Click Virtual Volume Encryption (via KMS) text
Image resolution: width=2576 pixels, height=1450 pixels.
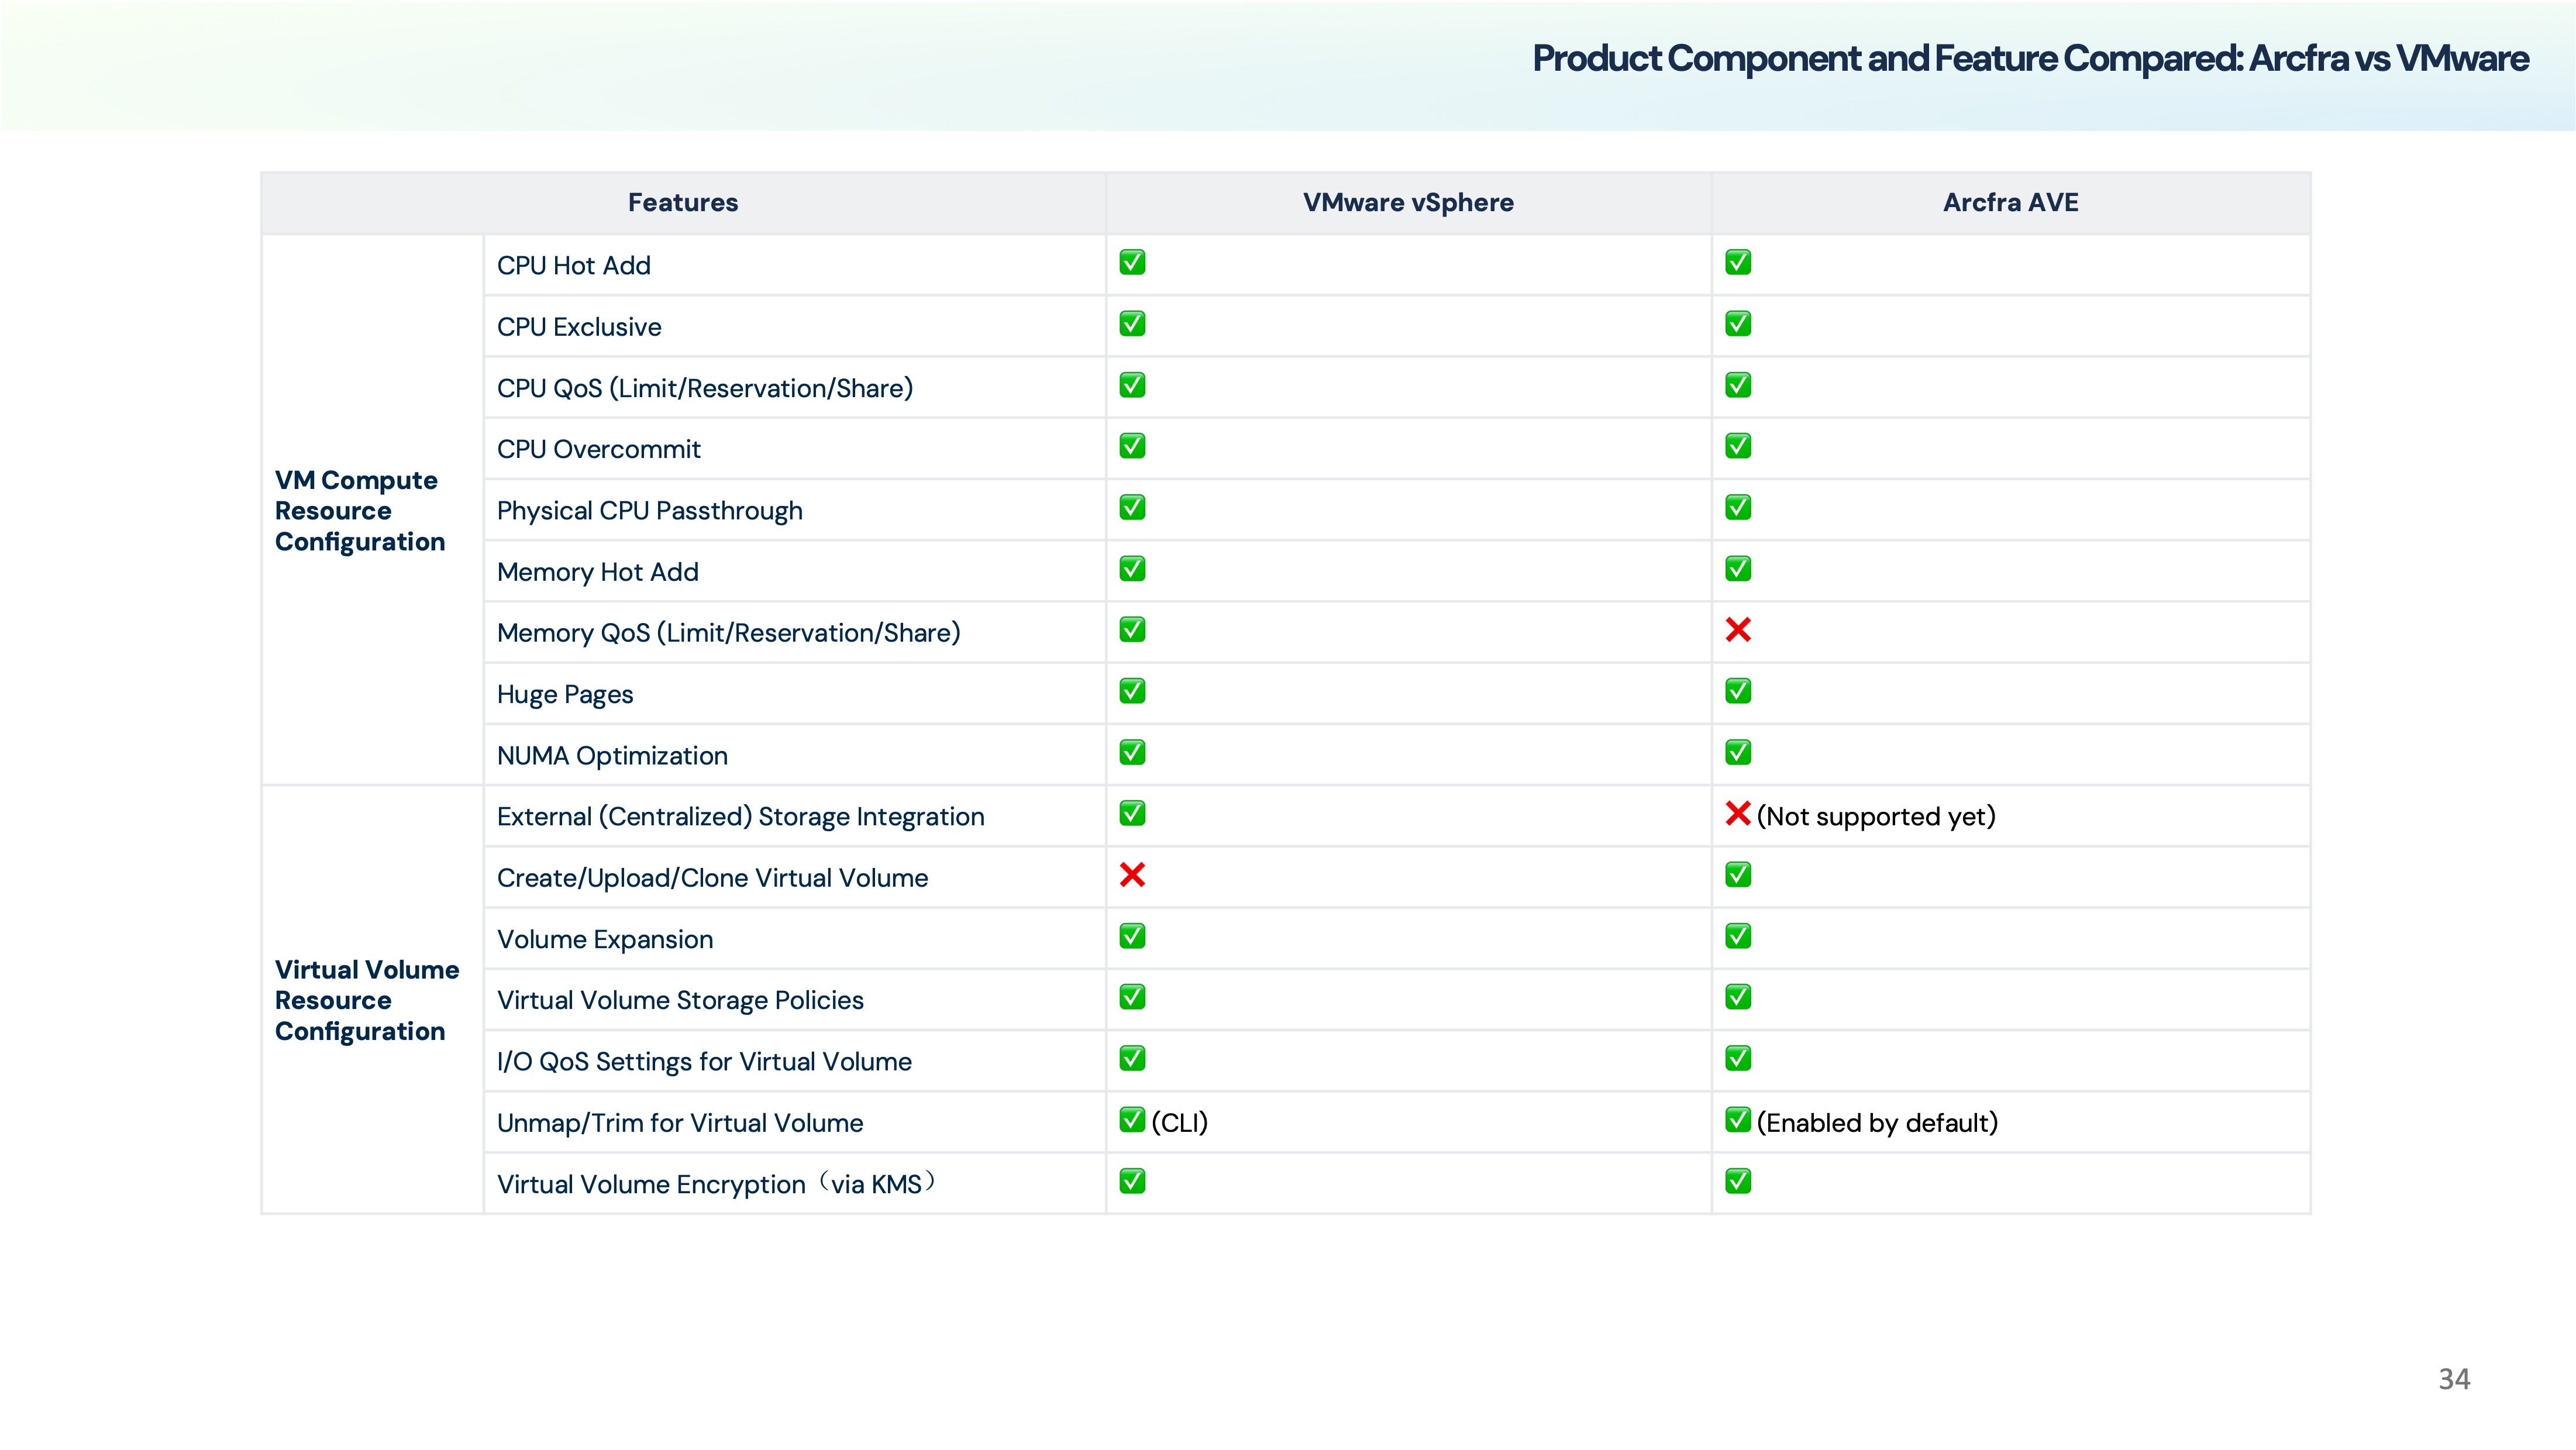717,1184
